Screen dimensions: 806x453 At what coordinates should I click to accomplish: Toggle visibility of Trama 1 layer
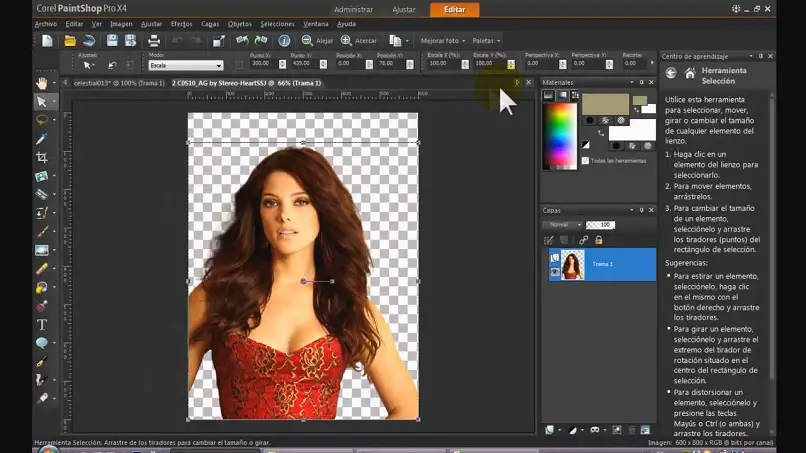pos(553,271)
